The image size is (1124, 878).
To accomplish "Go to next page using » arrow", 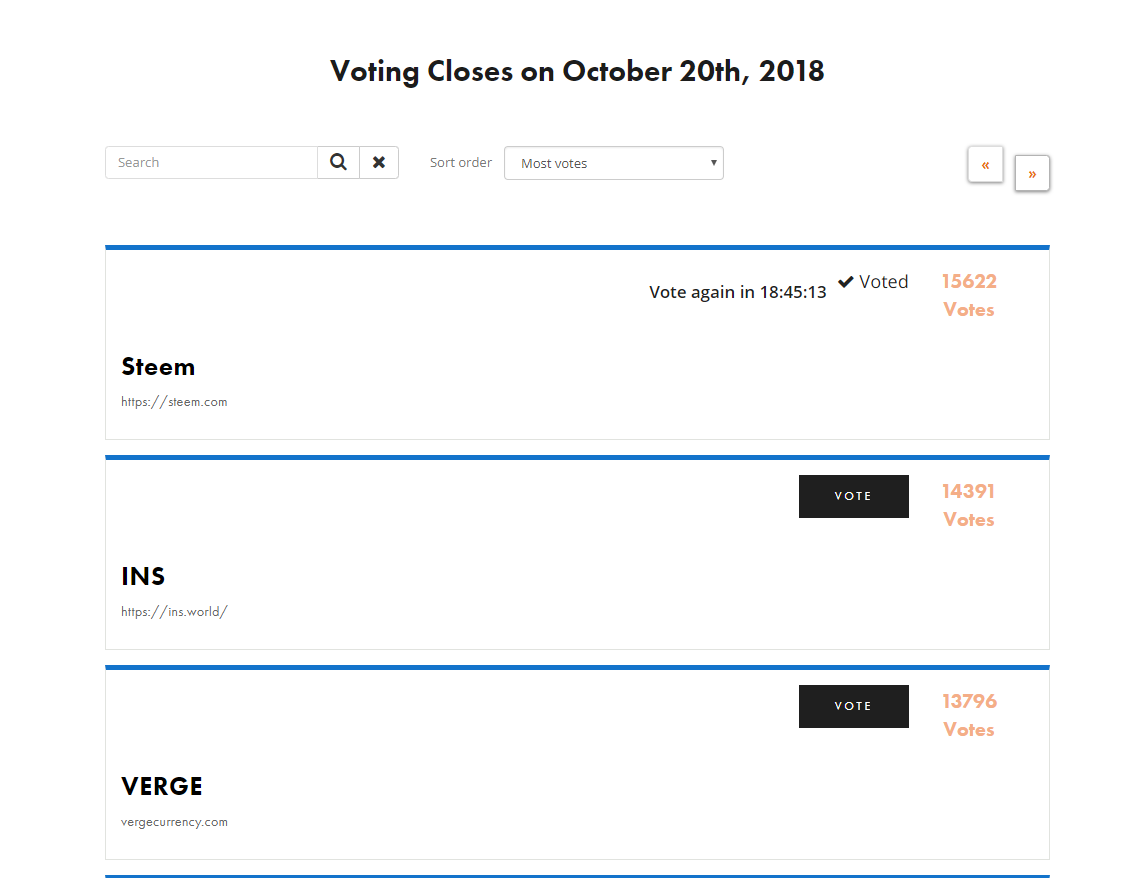I will (1032, 173).
